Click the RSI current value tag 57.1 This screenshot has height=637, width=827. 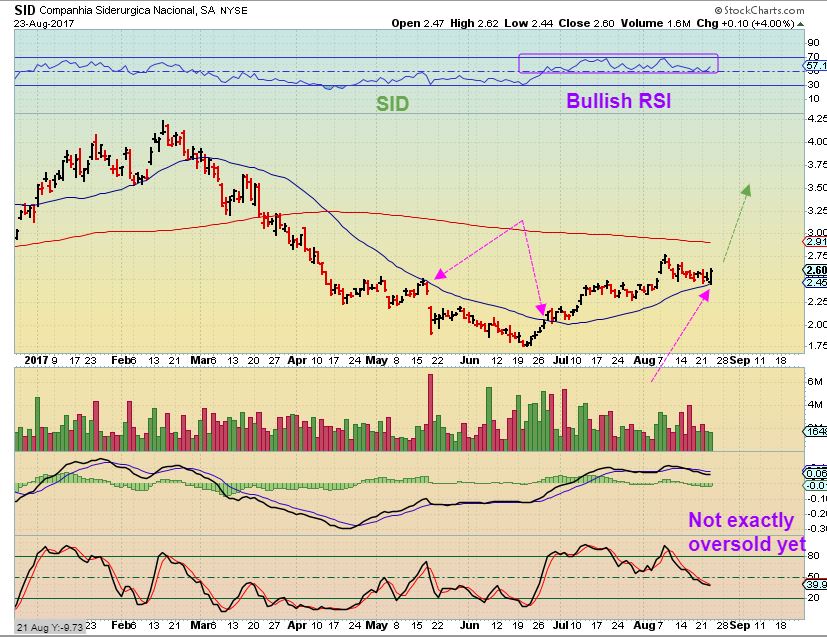815,66
